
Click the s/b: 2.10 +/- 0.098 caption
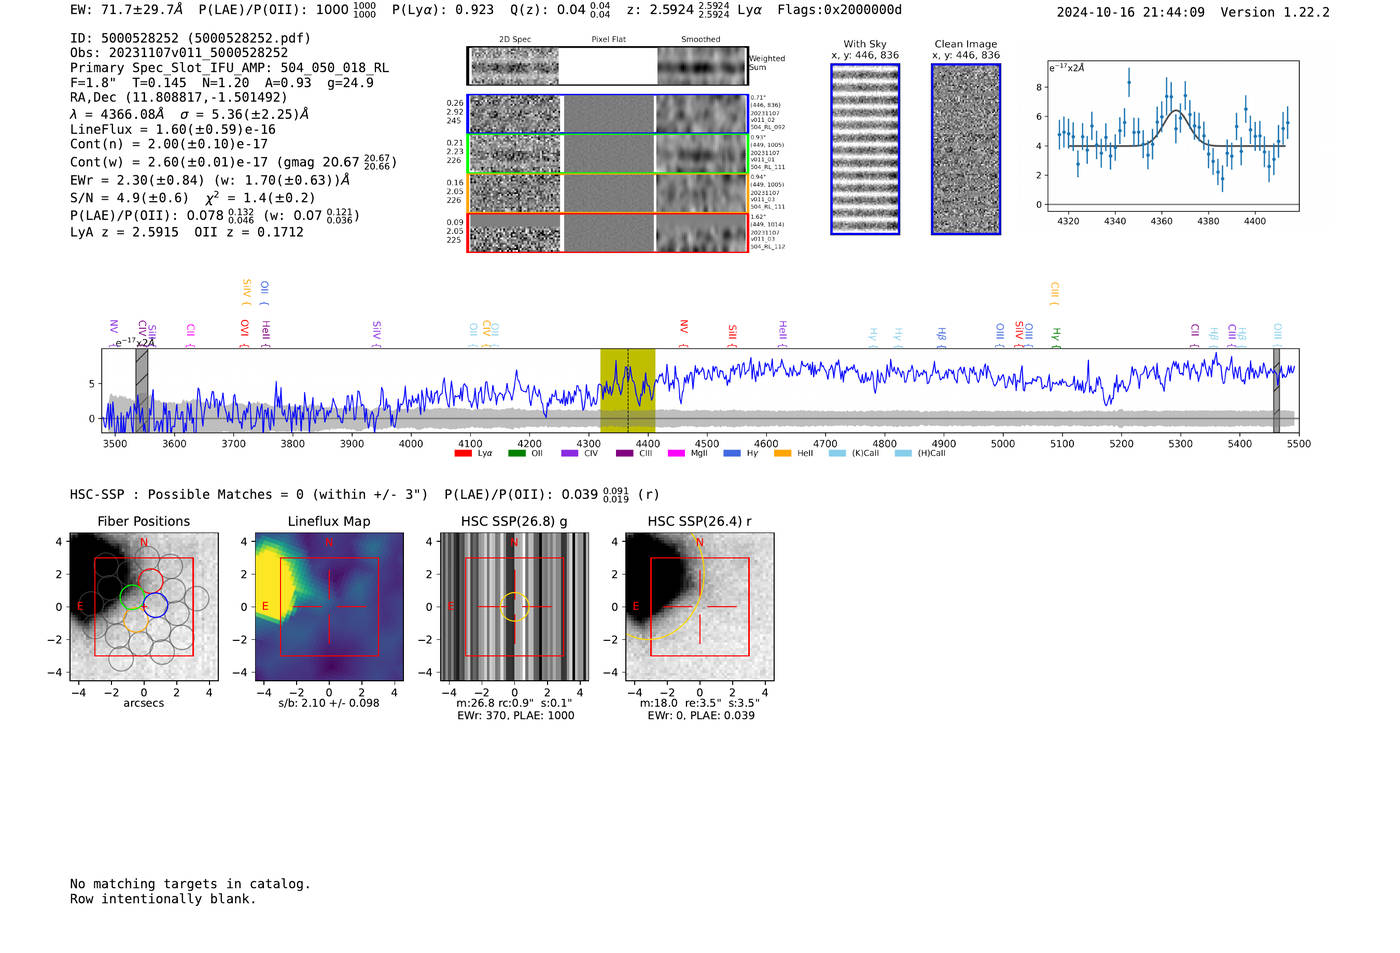click(x=329, y=703)
